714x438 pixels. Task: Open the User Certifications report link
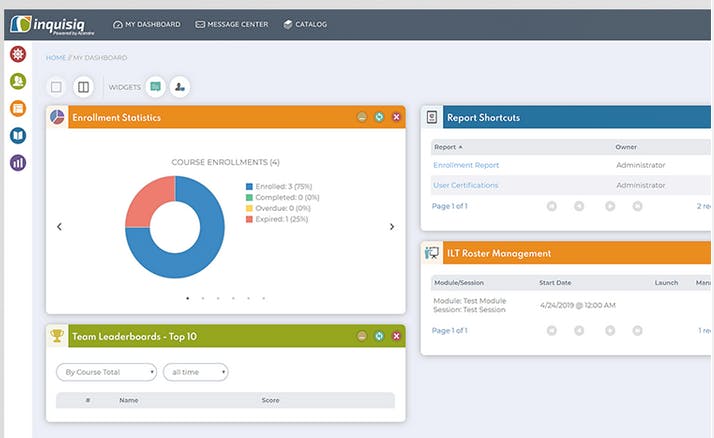click(465, 185)
